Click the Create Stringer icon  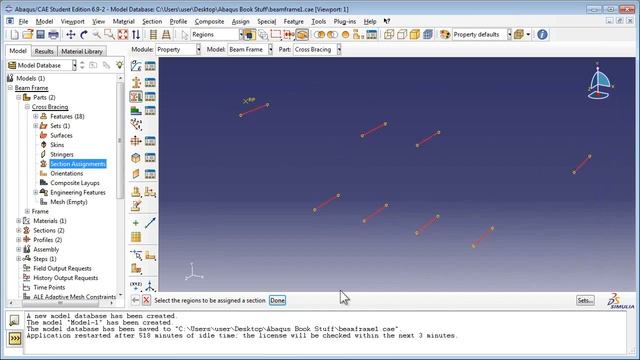[136, 174]
